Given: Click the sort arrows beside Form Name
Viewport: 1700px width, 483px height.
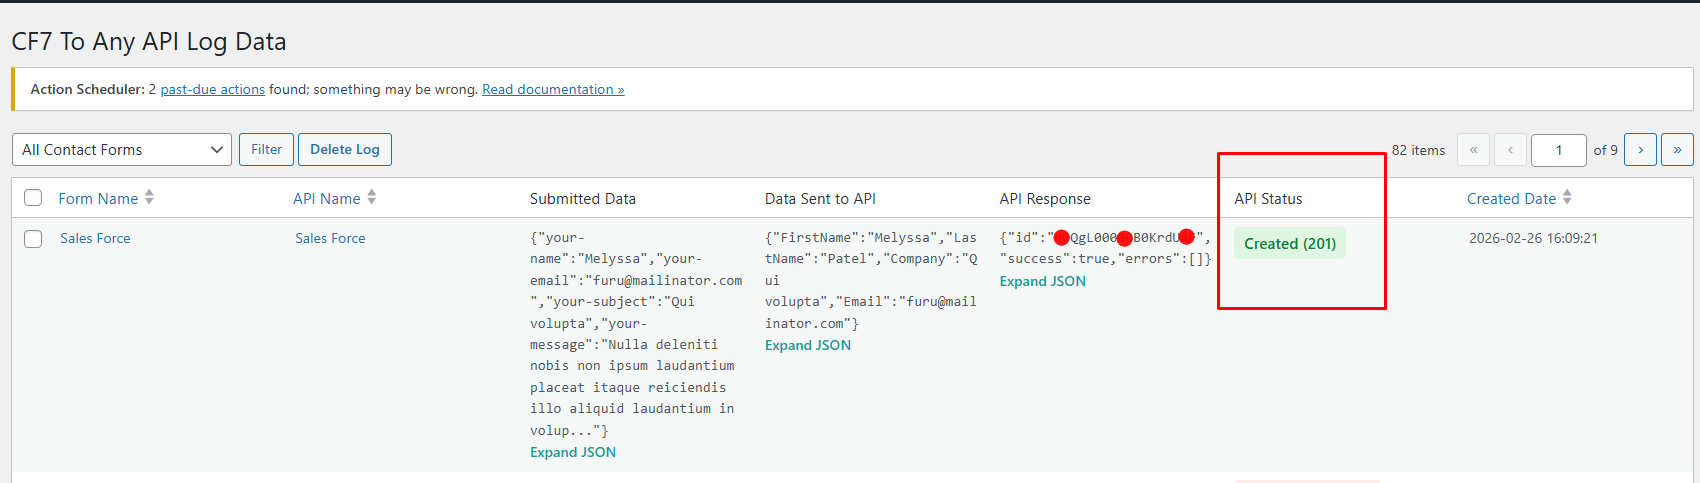Looking at the screenshot, I should tap(149, 198).
